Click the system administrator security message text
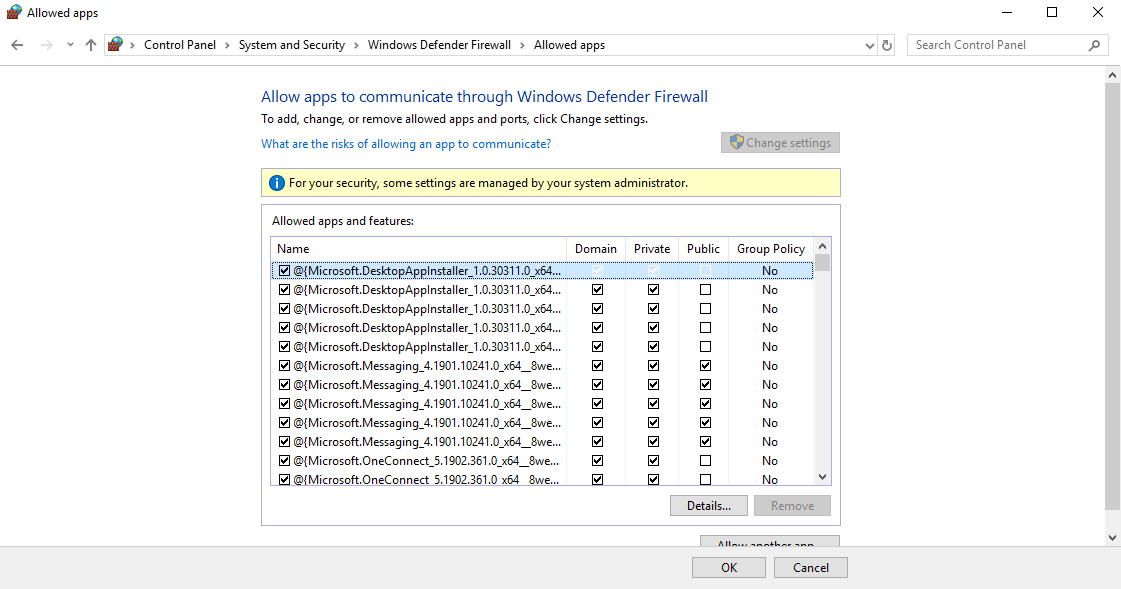1121x589 pixels. (x=488, y=183)
